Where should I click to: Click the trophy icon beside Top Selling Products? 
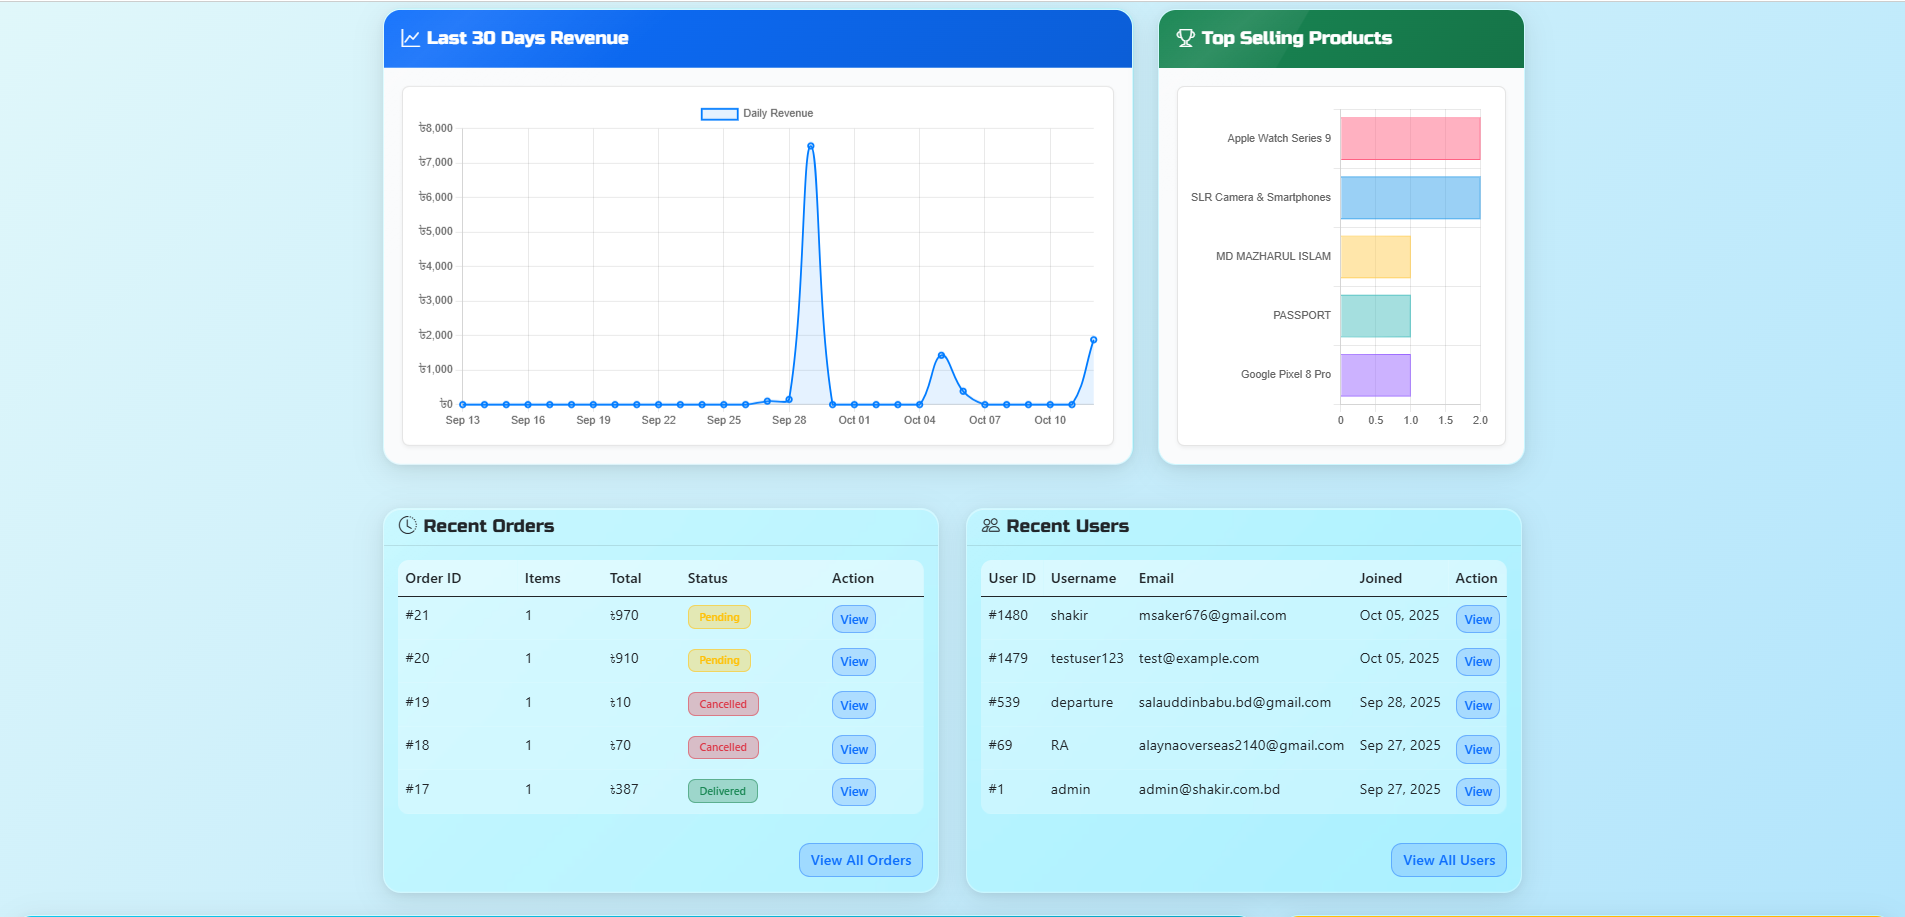(1186, 38)
